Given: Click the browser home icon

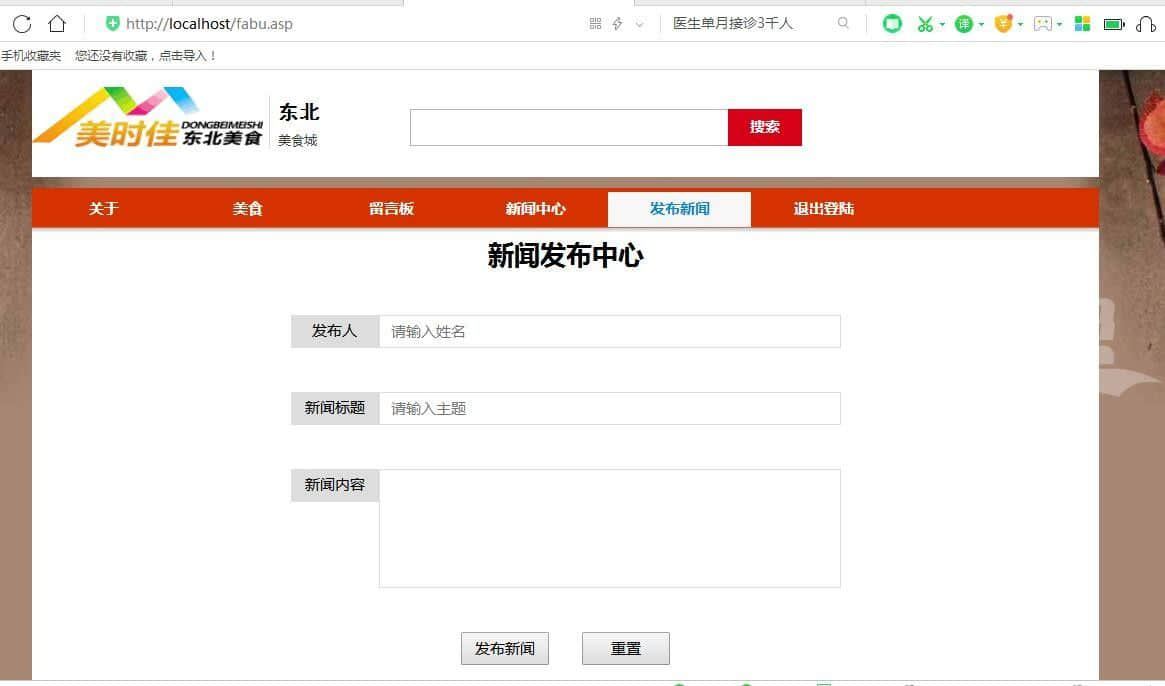Looking at the screenshot, I should point(57,23).
